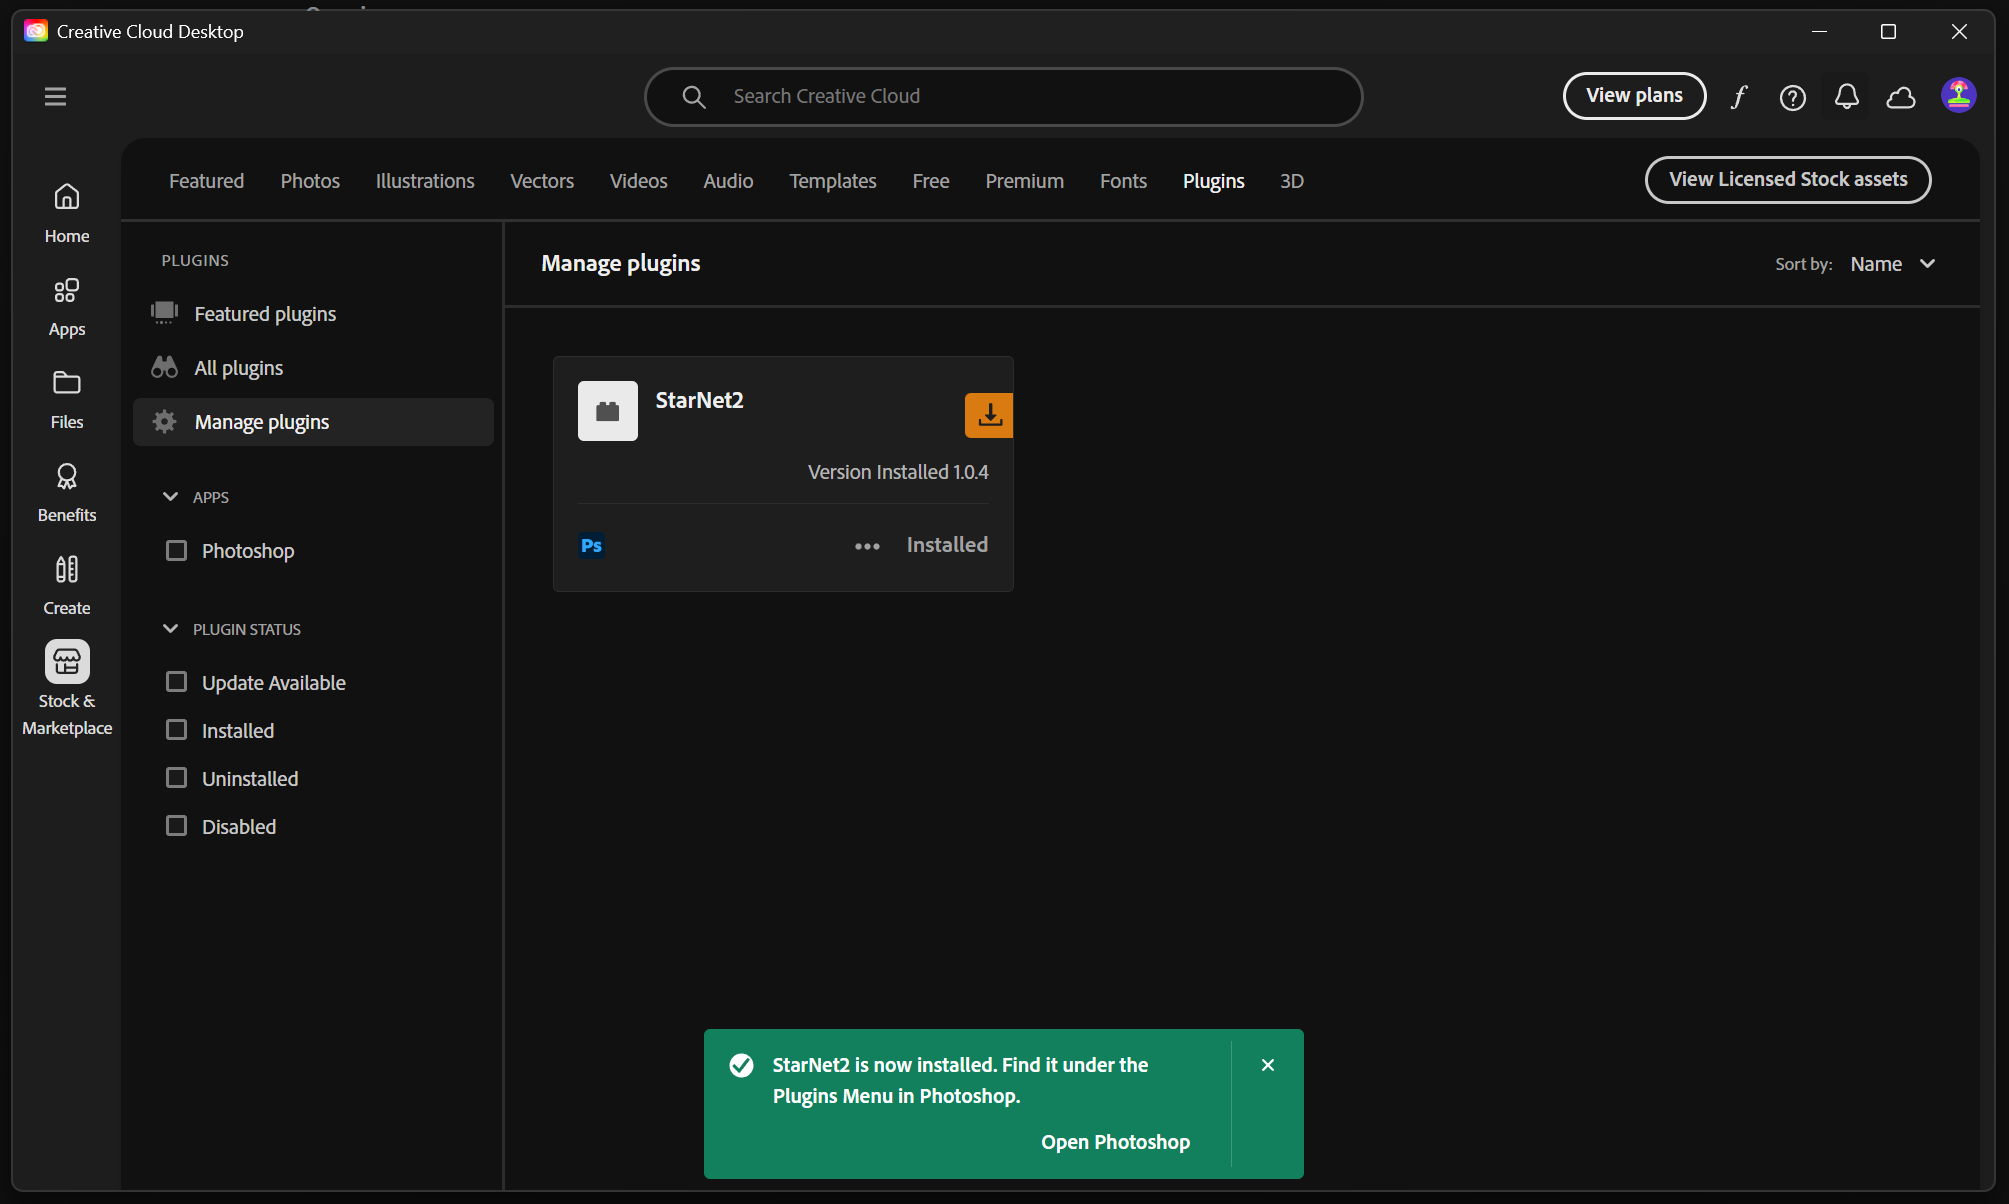2009x1204 pixels.
Task: Click the Photoshop Ps icon on StarNet2 card
Action: pyautogui.click(x=592, y=545)
